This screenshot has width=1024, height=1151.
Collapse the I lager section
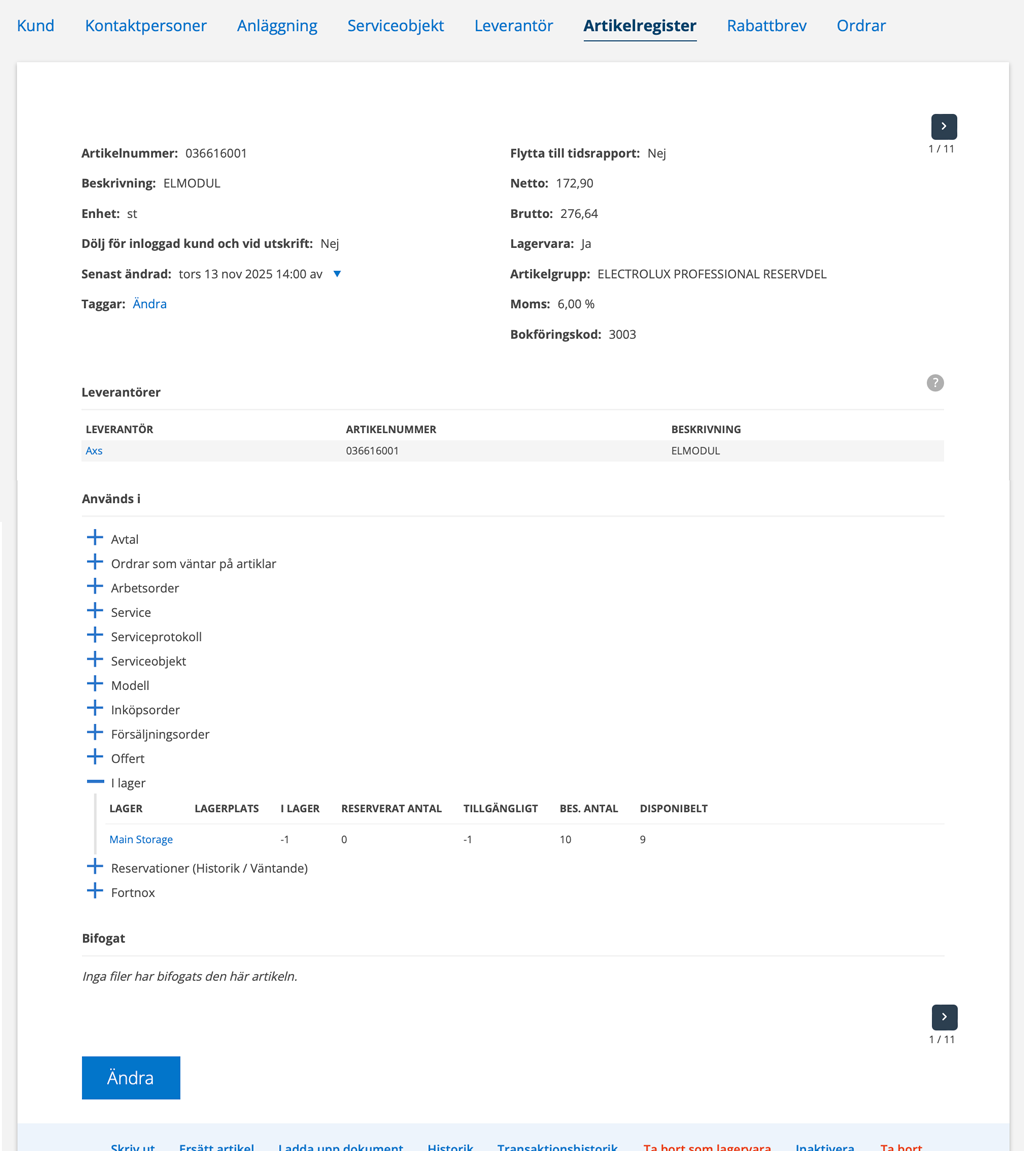click(95, 782)
